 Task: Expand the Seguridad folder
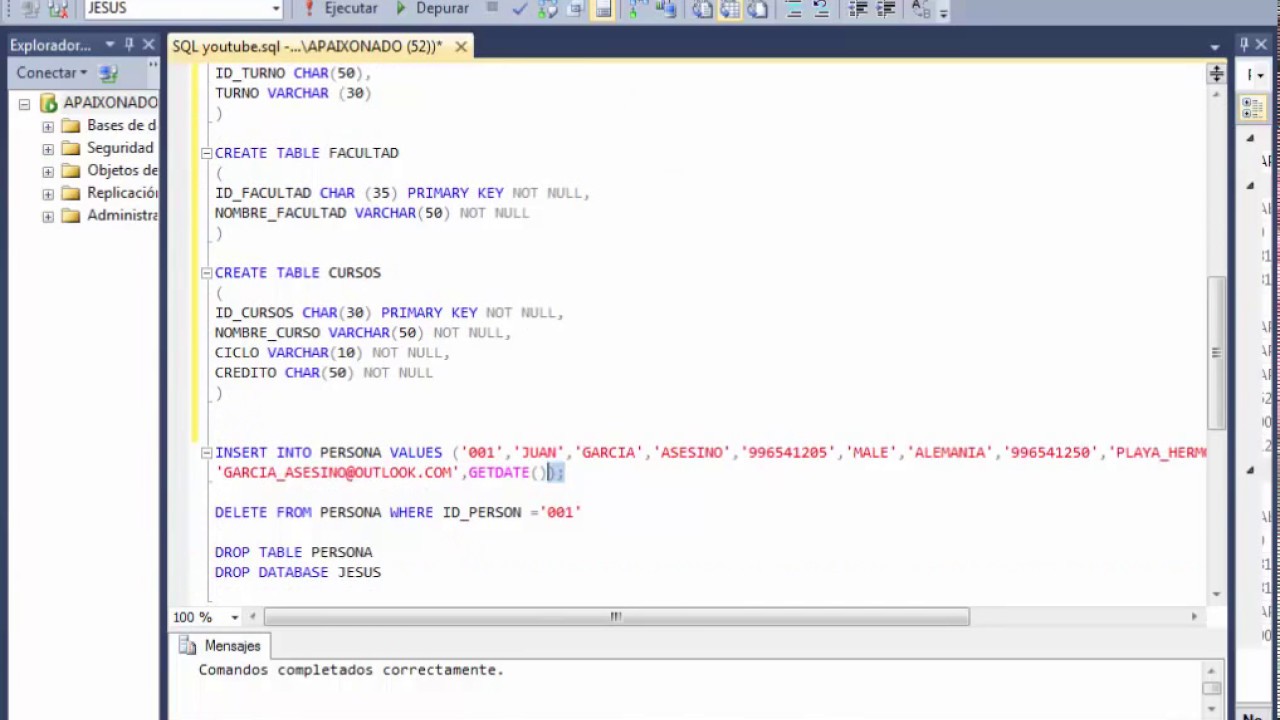coord(47,149)
